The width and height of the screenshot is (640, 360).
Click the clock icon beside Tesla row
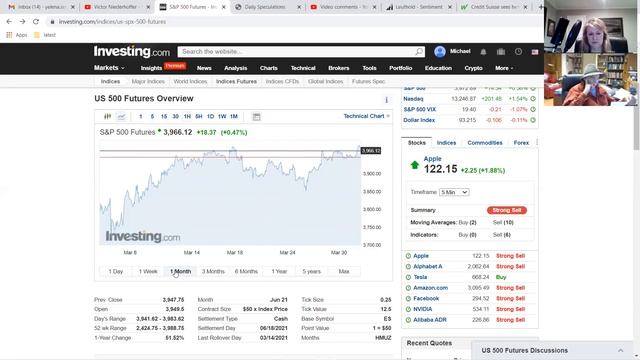point(408,277)
